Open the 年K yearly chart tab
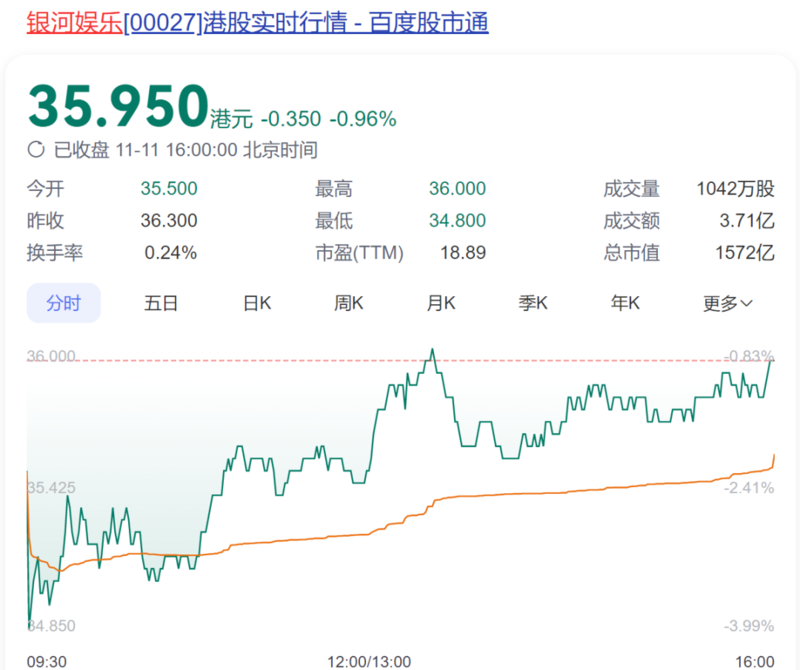 [x=626, y=303]
